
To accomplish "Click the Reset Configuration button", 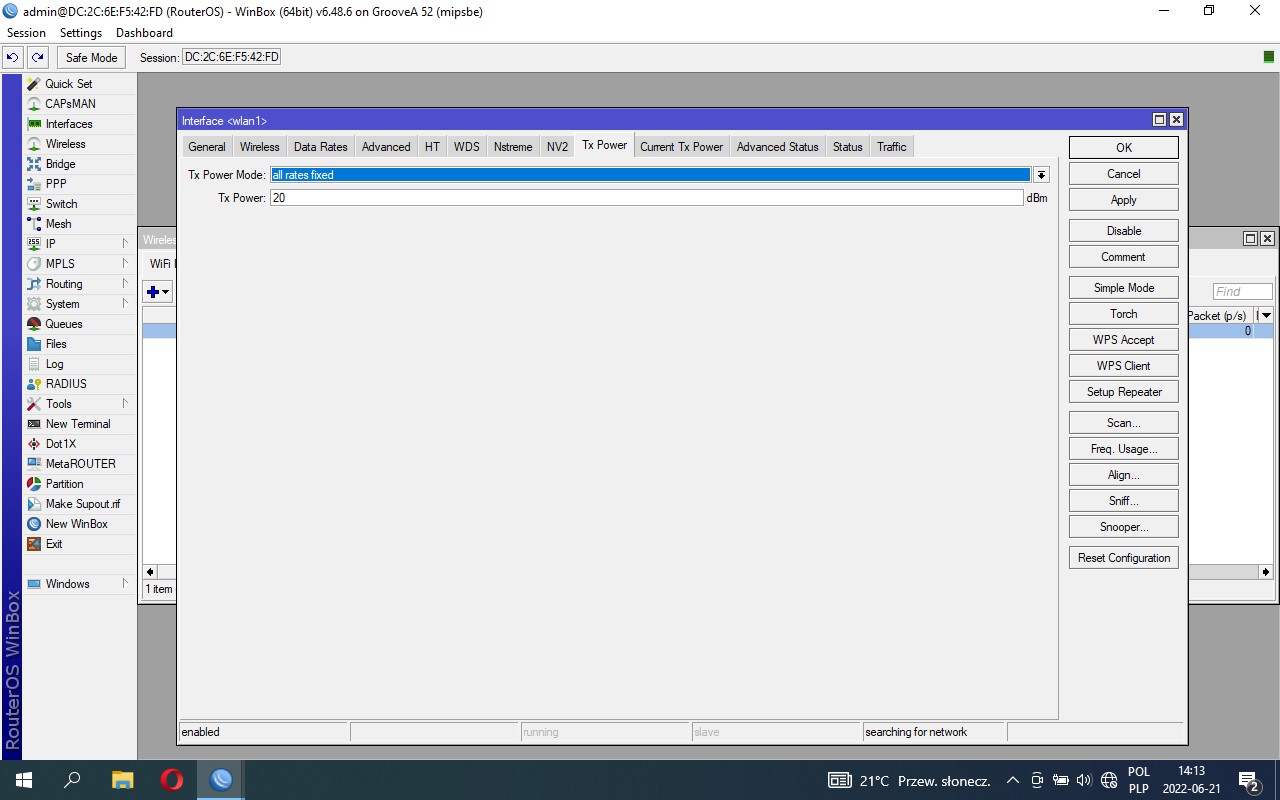I will pyautogui.click(x=1124, y=558).
